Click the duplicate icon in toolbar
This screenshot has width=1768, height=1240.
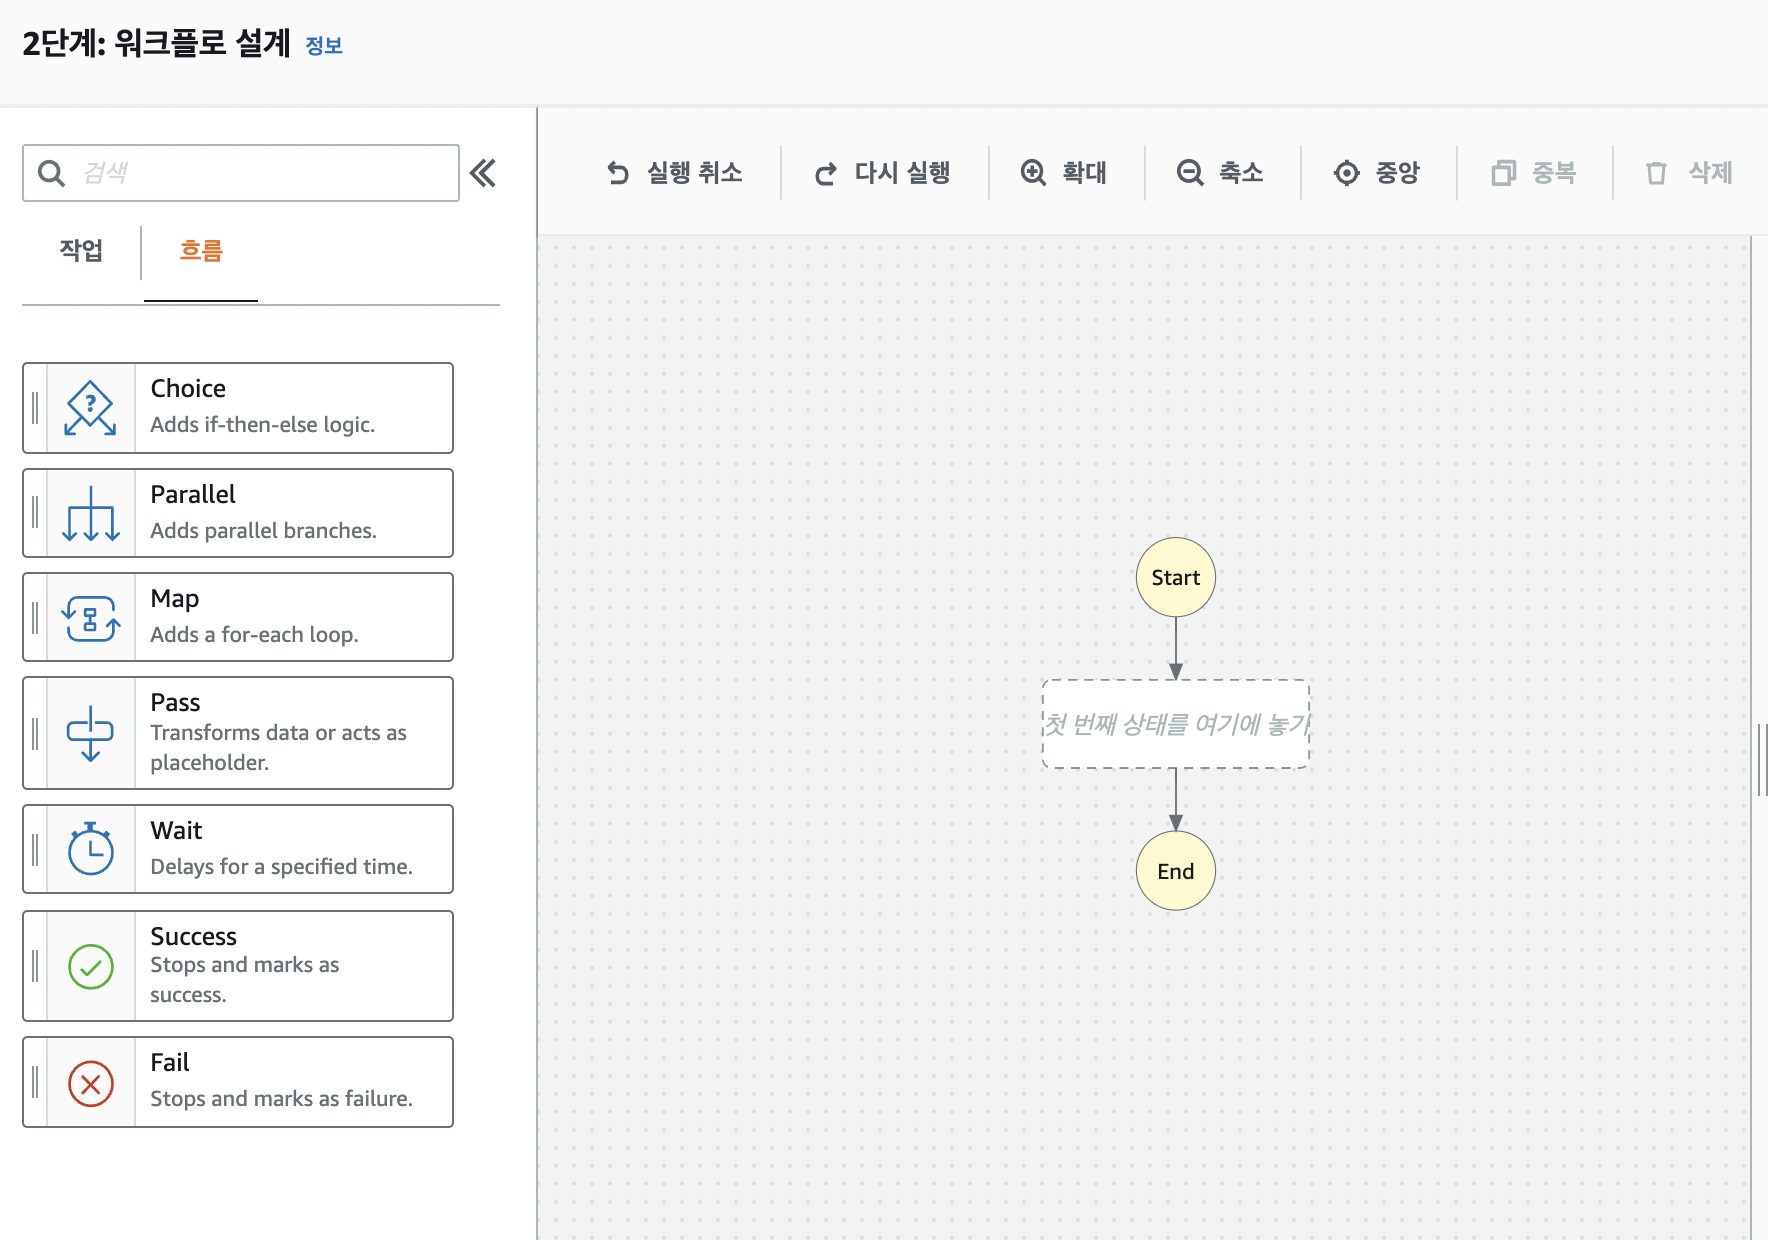[1503, 173]
